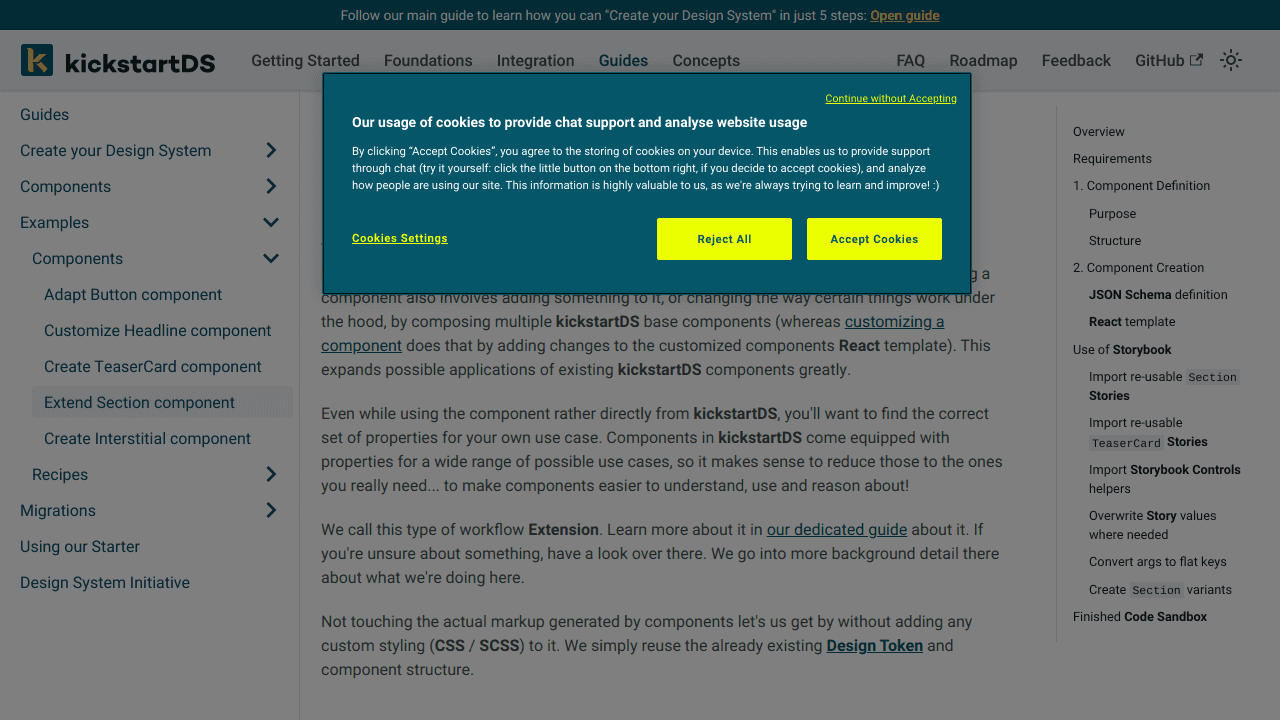
Task: Jump to Finished Code Sandbox section
Action: click(1140, 616)
